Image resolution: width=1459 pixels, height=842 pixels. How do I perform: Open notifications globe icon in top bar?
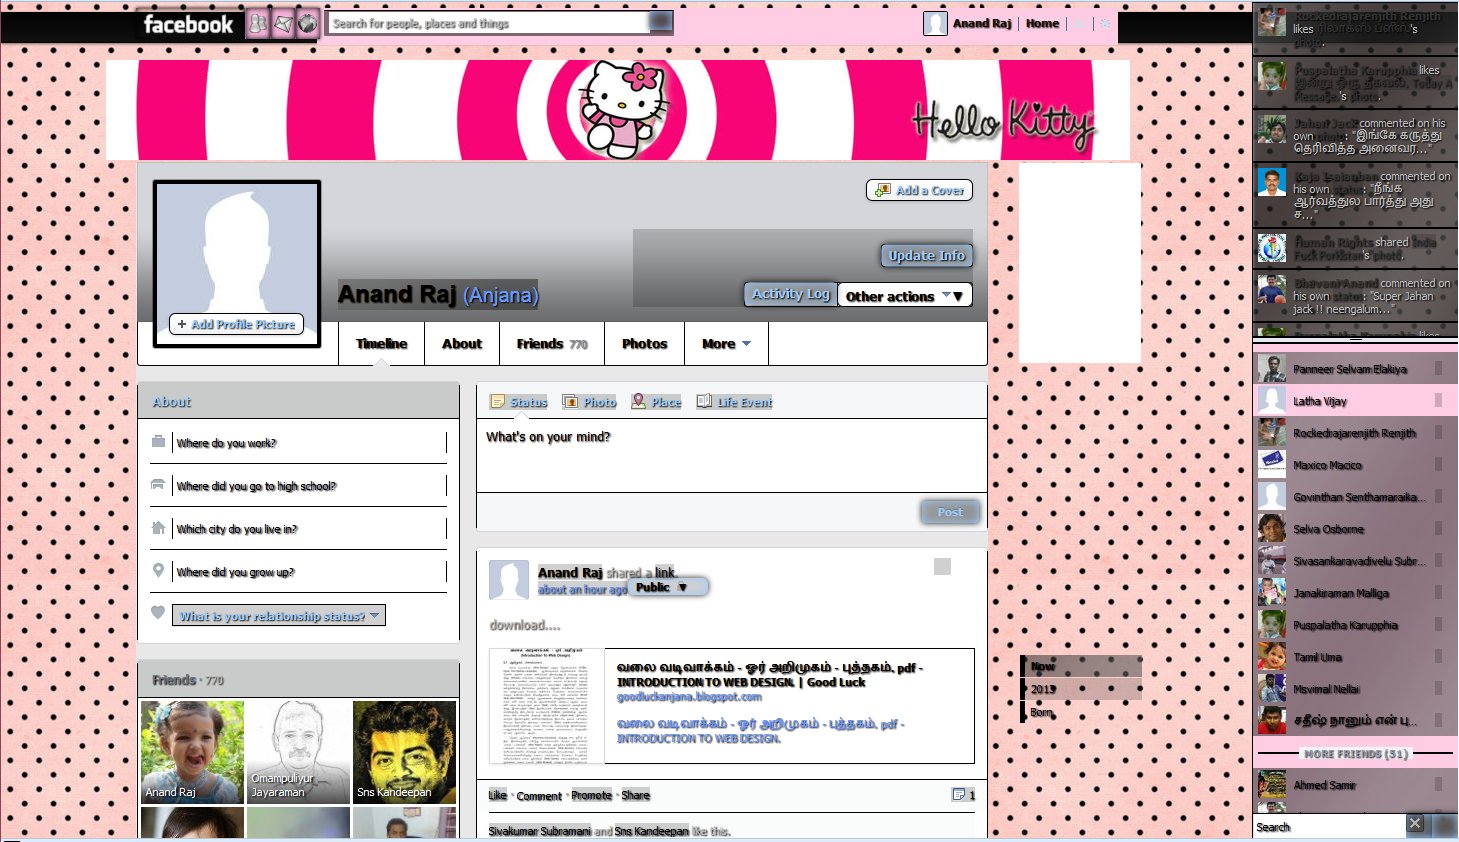coord(308,24)
